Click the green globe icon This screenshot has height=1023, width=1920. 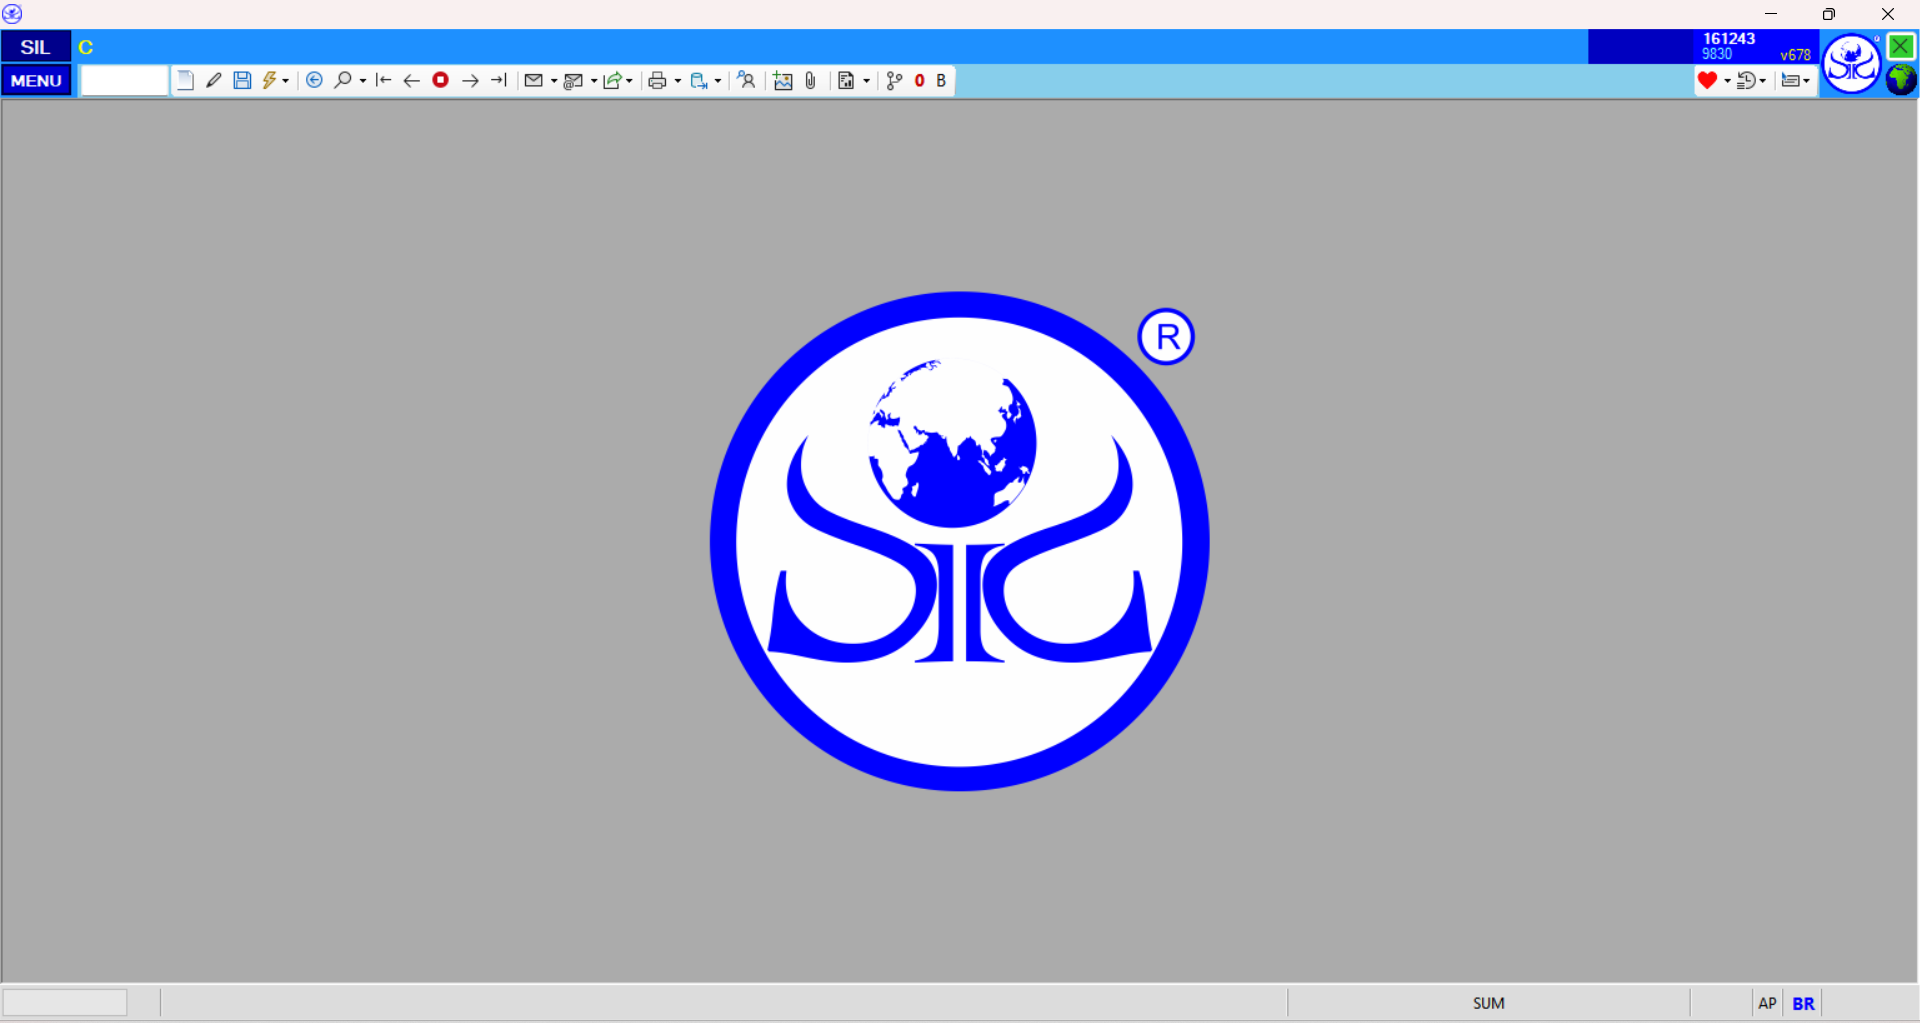pyautogui.click(x=1901, y=80)
